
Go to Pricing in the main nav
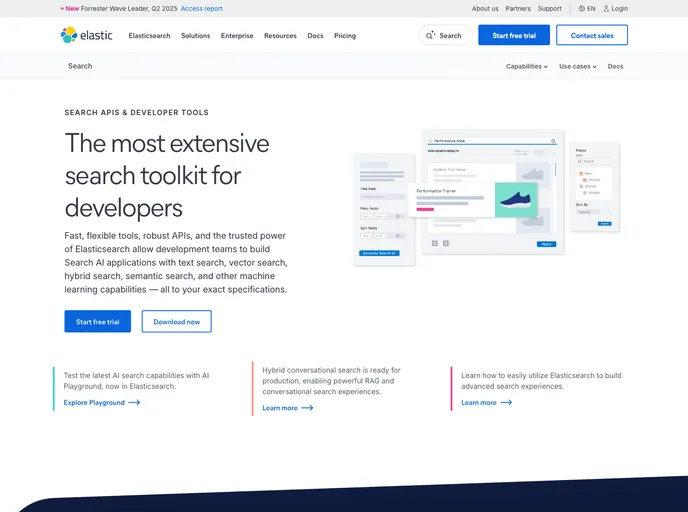click(345, 36)
